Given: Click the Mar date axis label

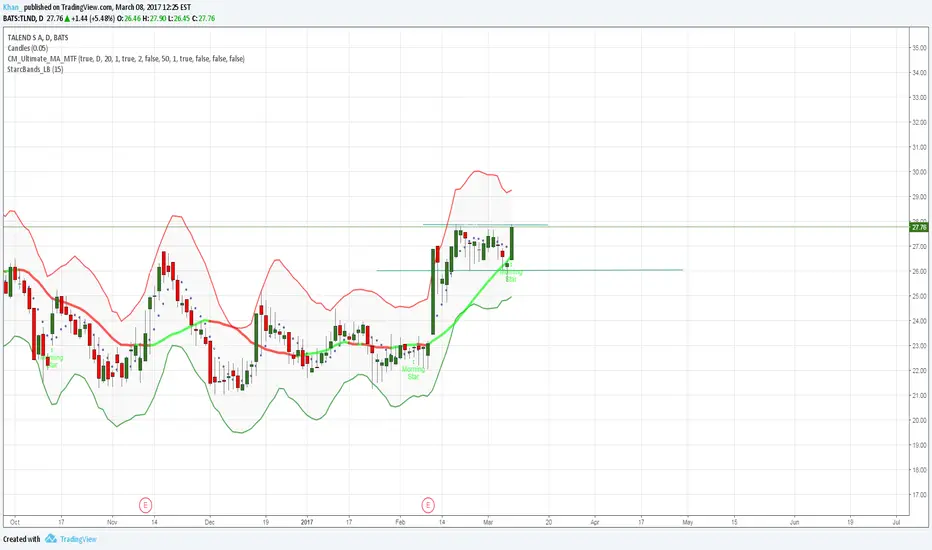Looking at the screenshot, I should click(488, 522).
